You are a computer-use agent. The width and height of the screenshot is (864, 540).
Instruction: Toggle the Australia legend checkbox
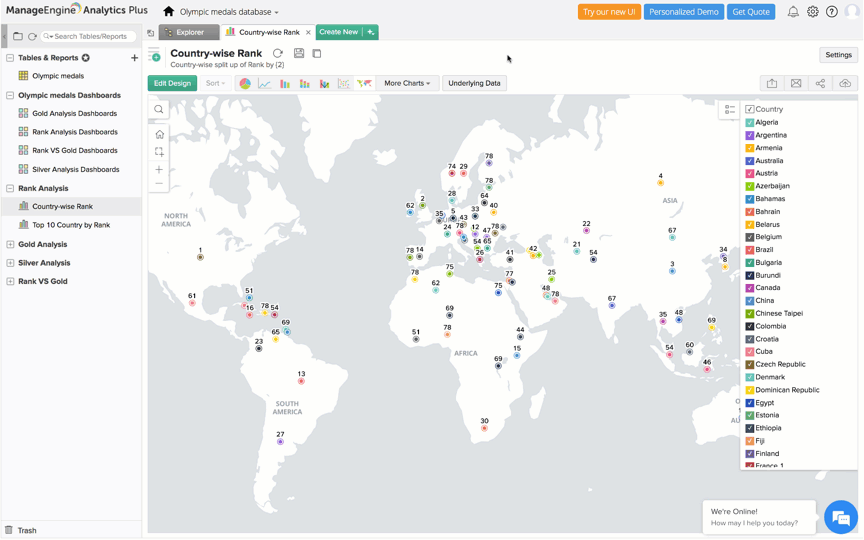pos(749,161)
